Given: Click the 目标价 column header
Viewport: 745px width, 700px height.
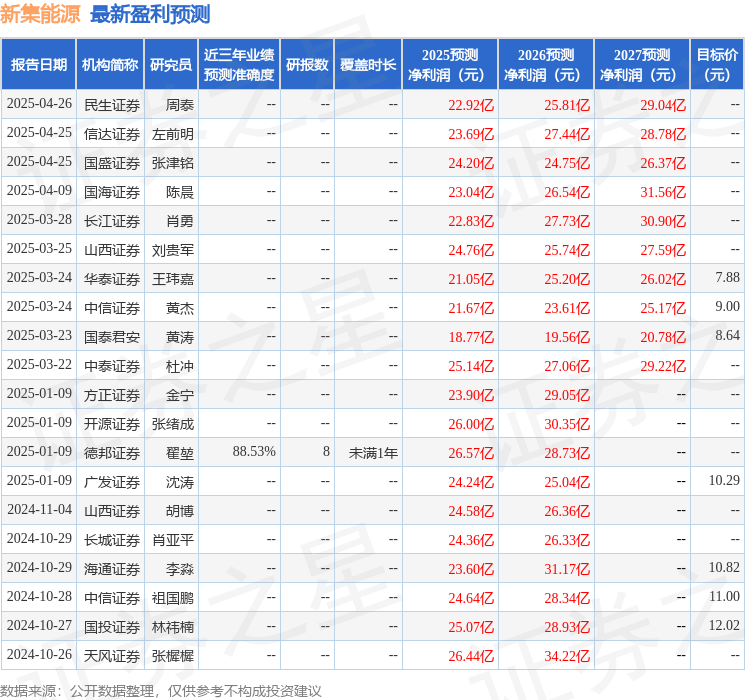Looking at the screenshot, I should [x=717, y=65].
